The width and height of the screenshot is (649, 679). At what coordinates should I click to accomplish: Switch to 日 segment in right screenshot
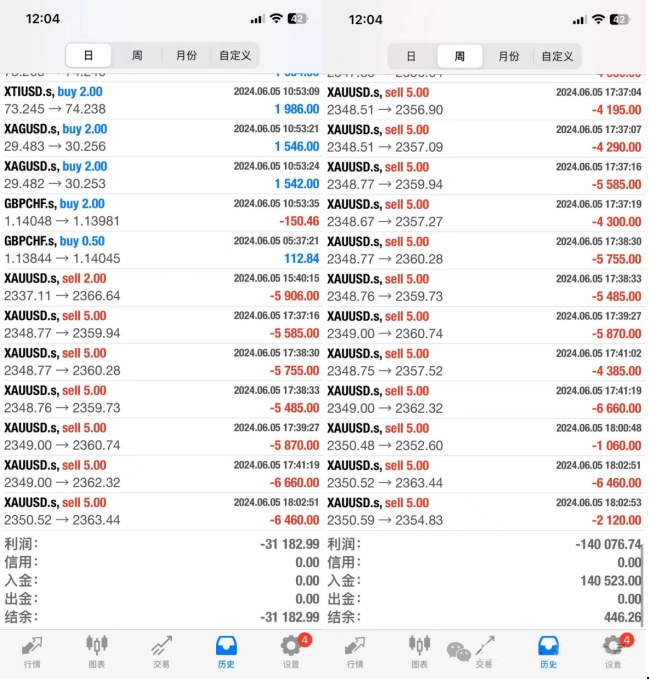coord(411,56)
